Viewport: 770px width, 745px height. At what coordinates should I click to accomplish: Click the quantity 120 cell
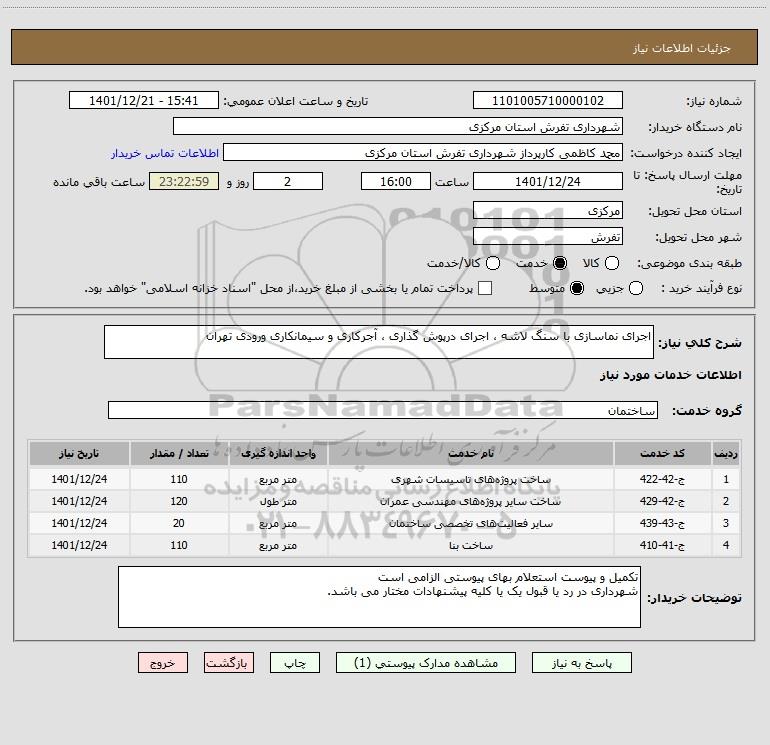(179, 501)
